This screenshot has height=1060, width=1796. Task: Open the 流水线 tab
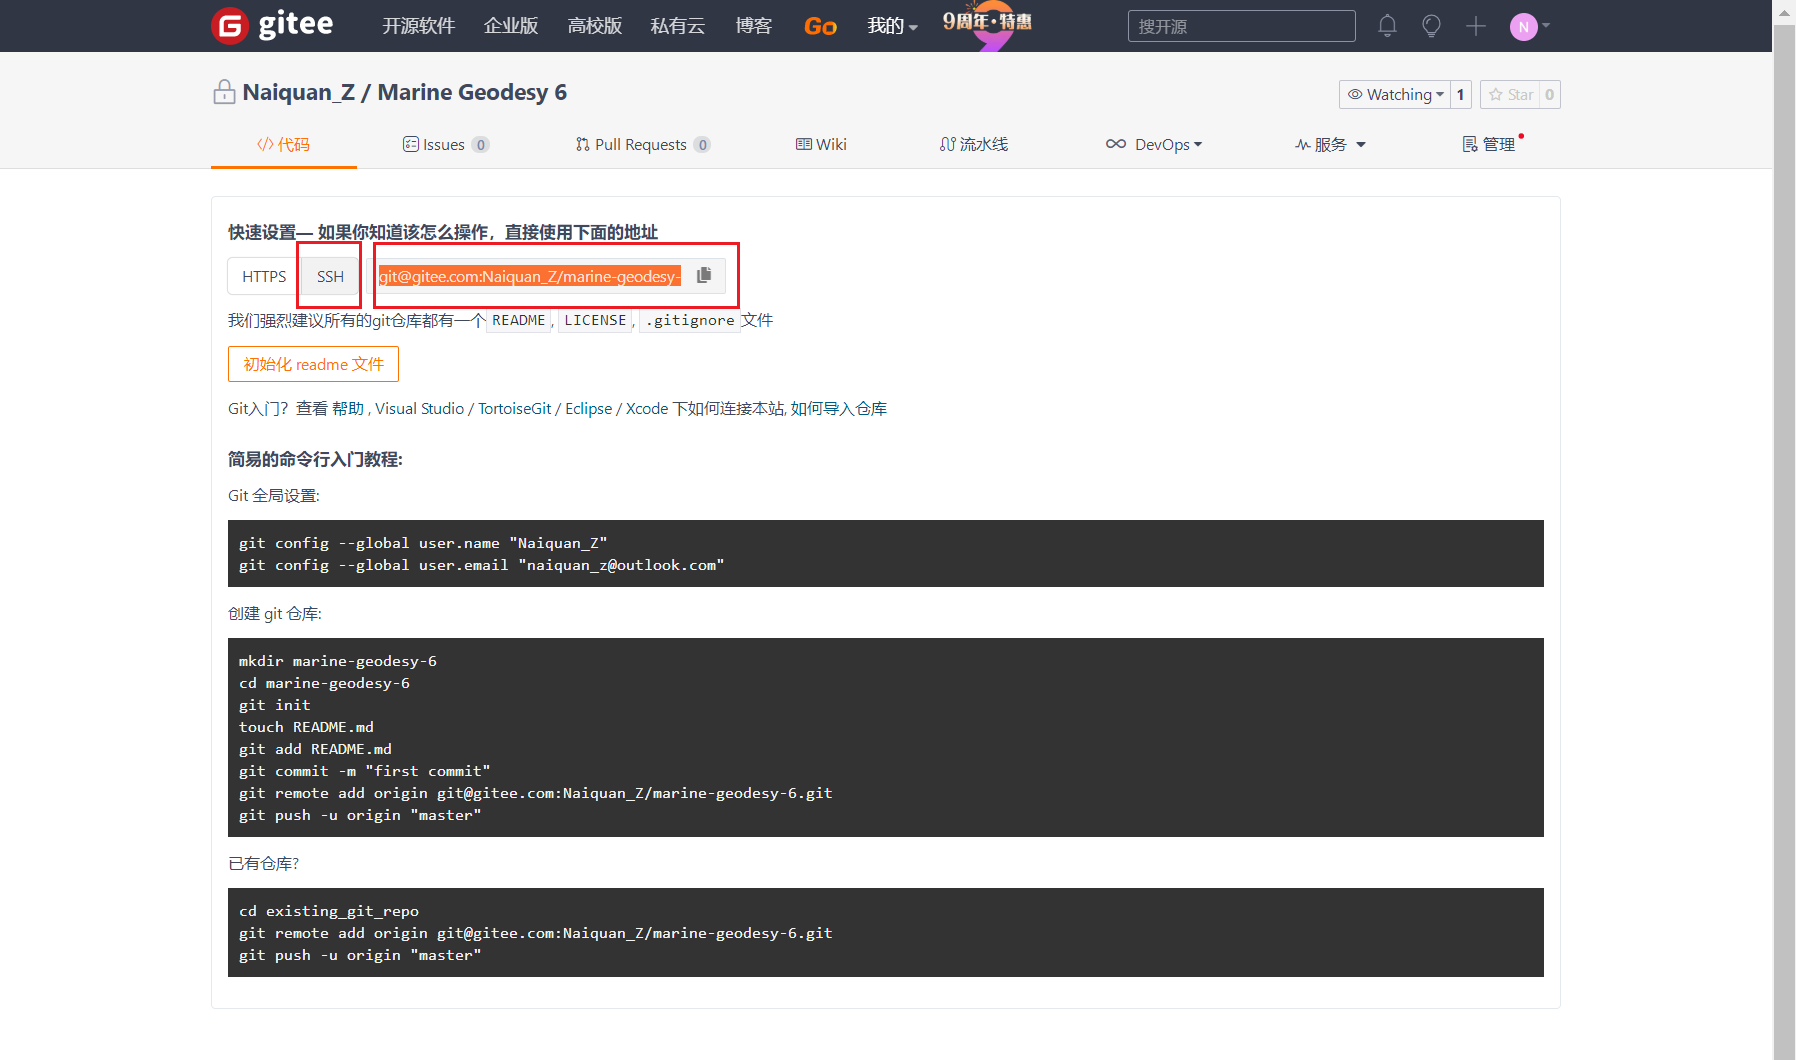pyautogui.click(x=974, y=144)
